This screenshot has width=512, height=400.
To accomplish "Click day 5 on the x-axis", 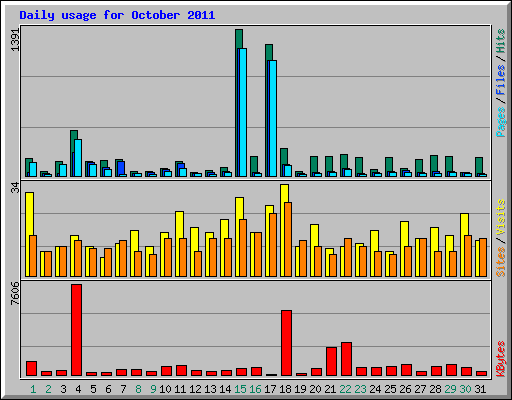I will (x=93, y=389).
